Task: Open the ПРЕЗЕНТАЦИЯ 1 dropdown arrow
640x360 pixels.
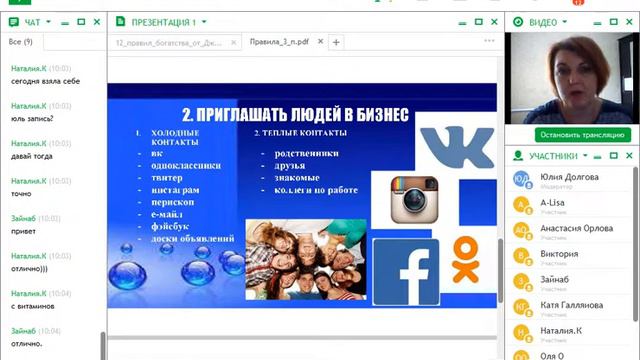Action: click(204, 22)
